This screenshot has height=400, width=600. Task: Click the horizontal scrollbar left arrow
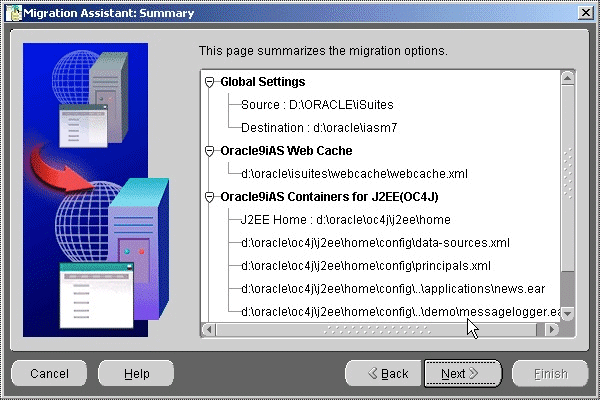pos(209,329)
